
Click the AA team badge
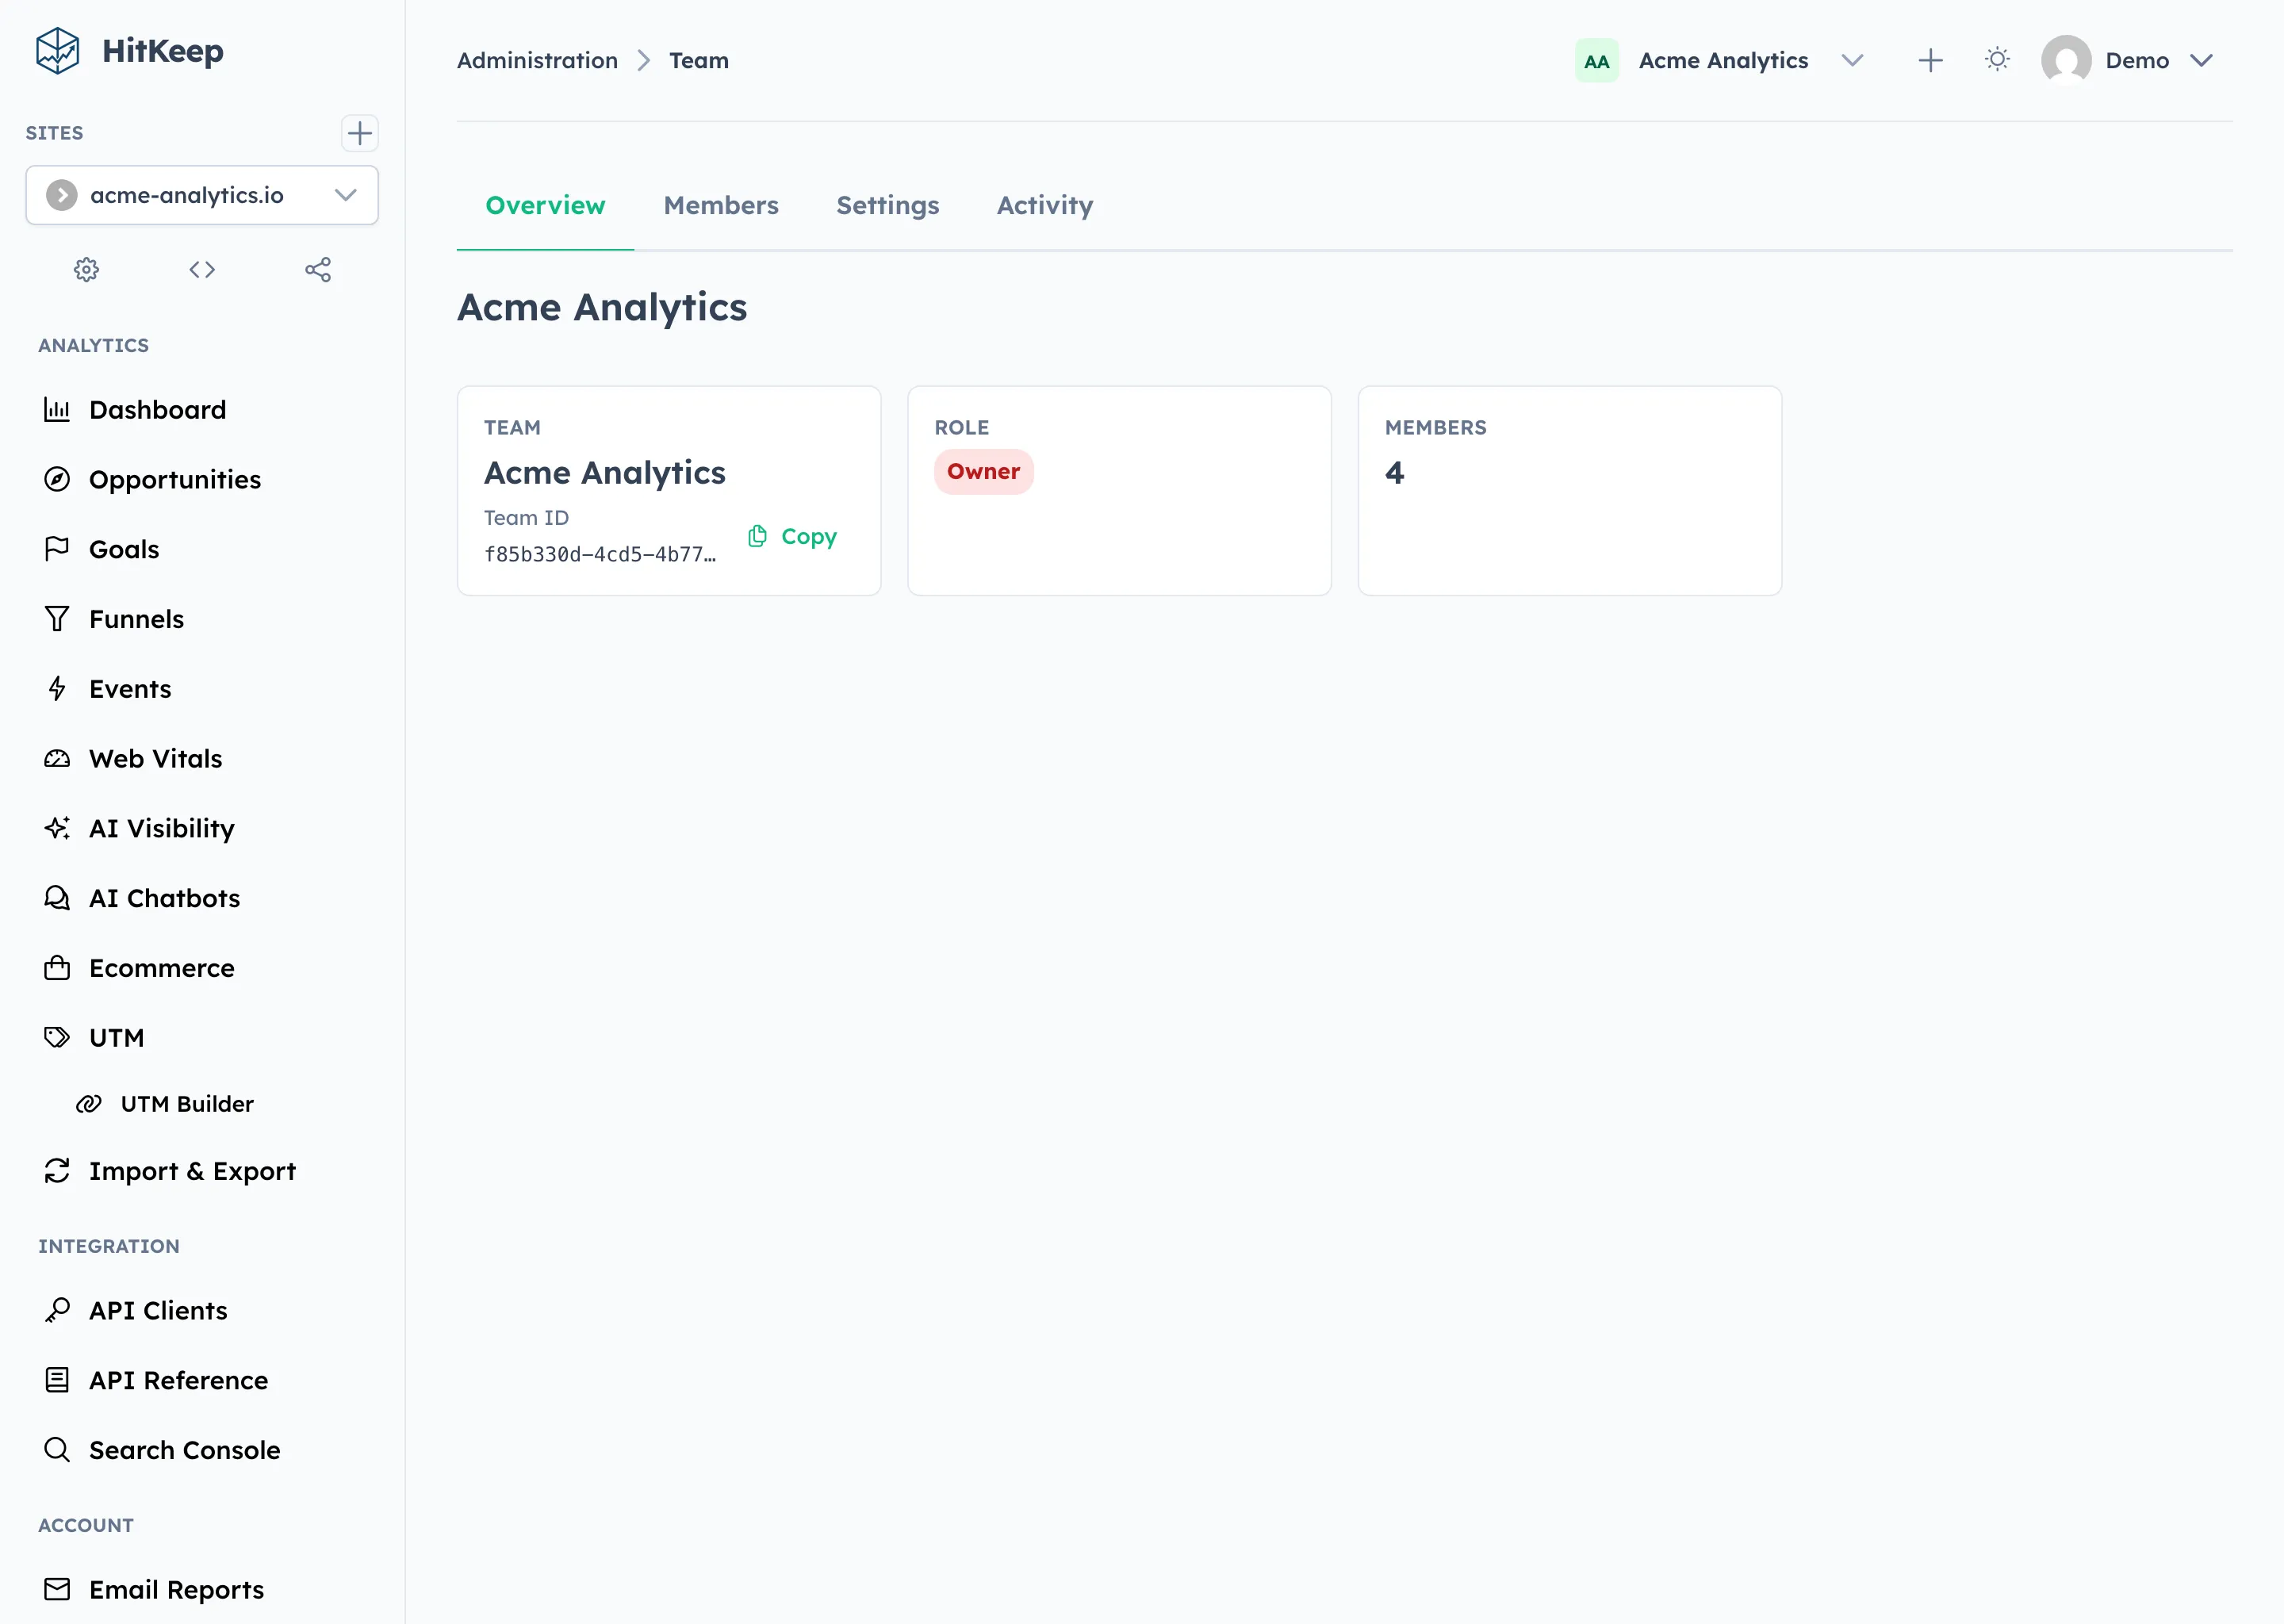[1597, 61]
